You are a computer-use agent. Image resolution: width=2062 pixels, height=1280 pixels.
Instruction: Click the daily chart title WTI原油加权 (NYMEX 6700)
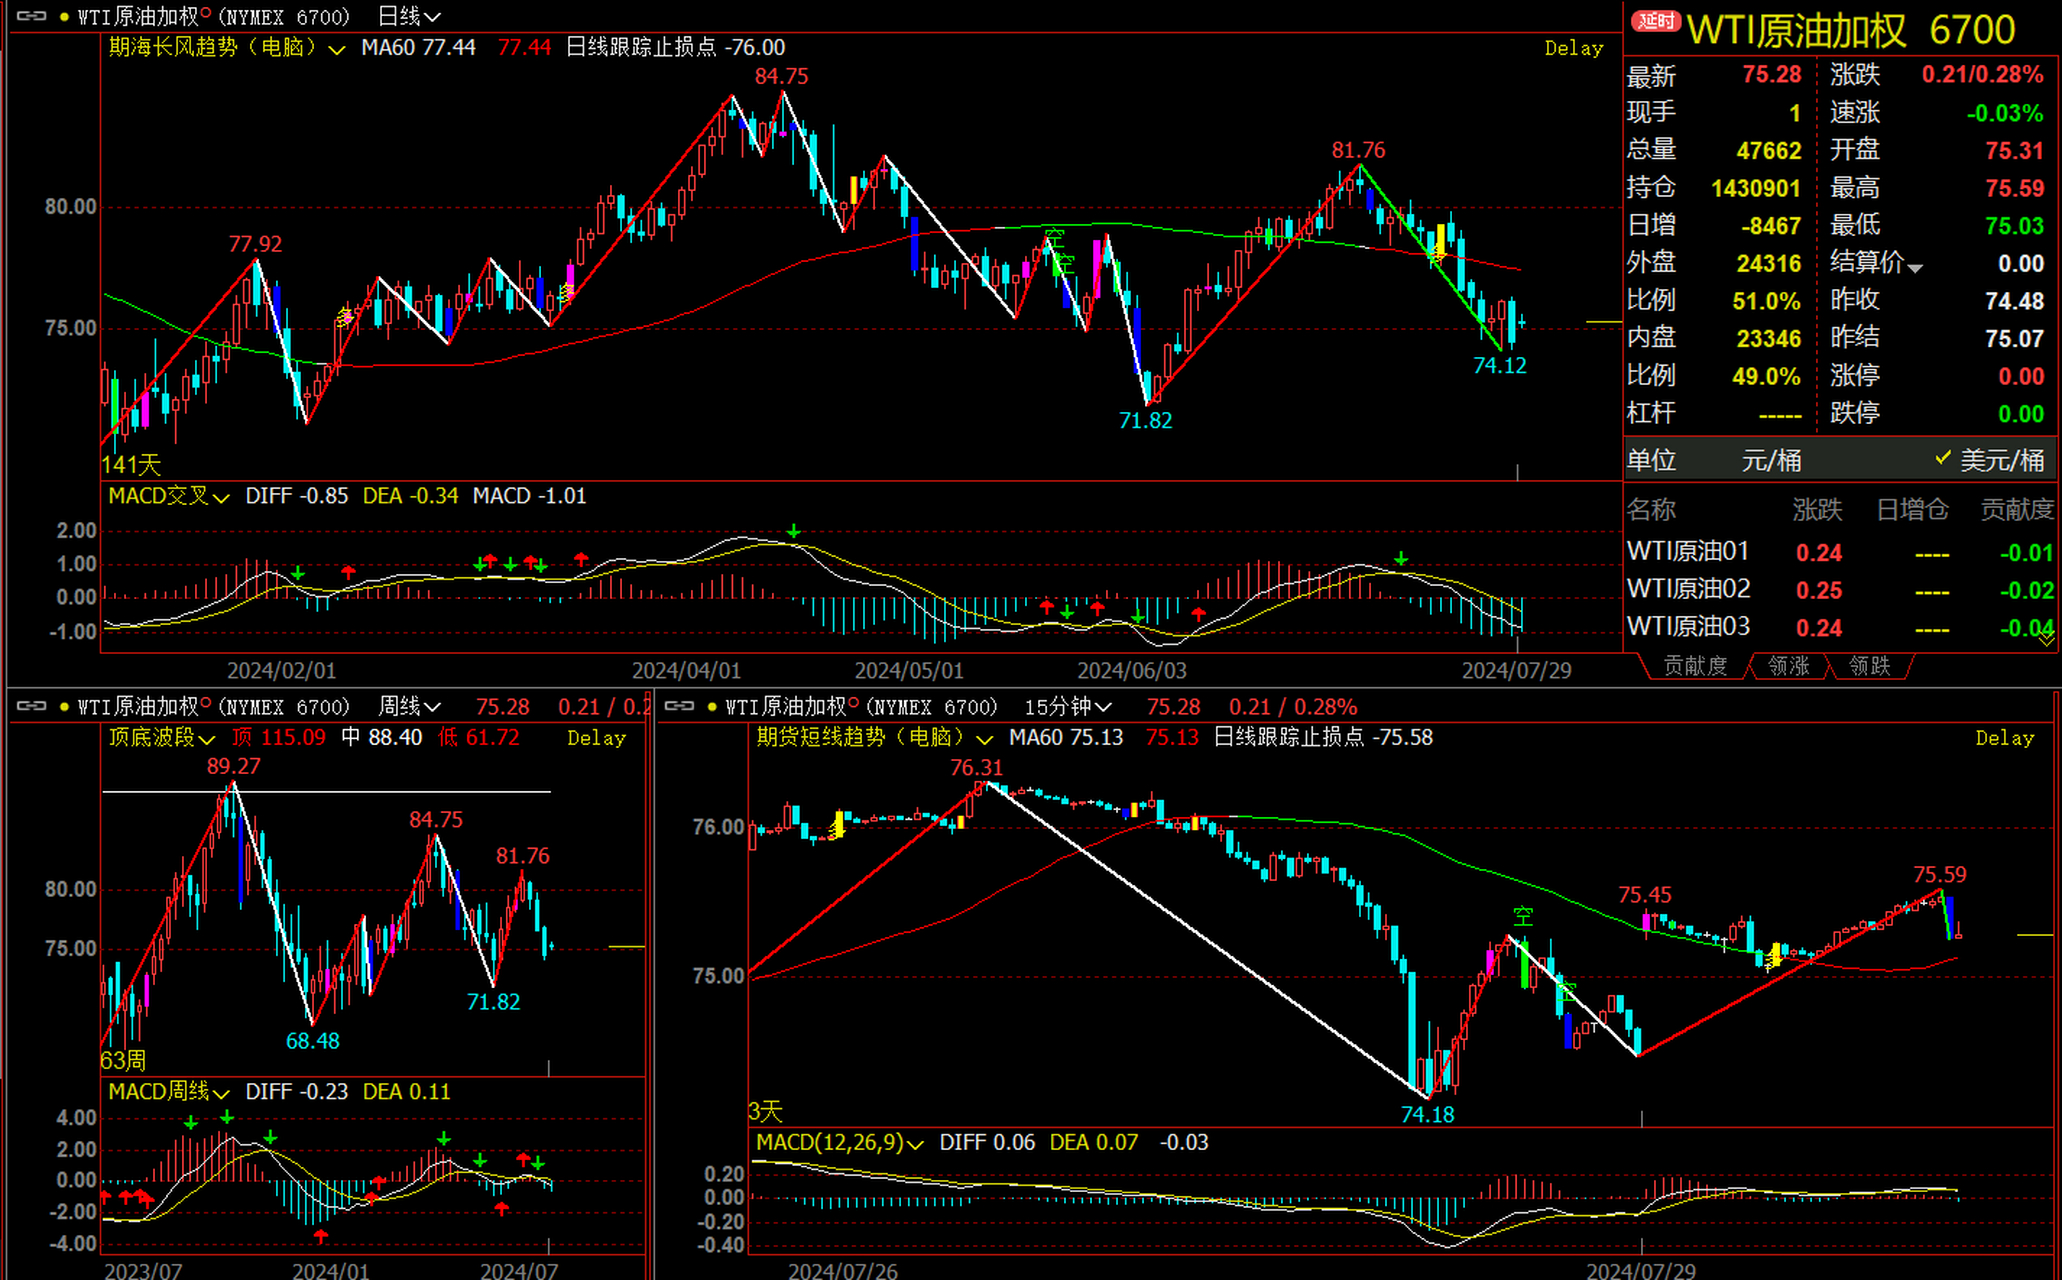pos(214,17)
